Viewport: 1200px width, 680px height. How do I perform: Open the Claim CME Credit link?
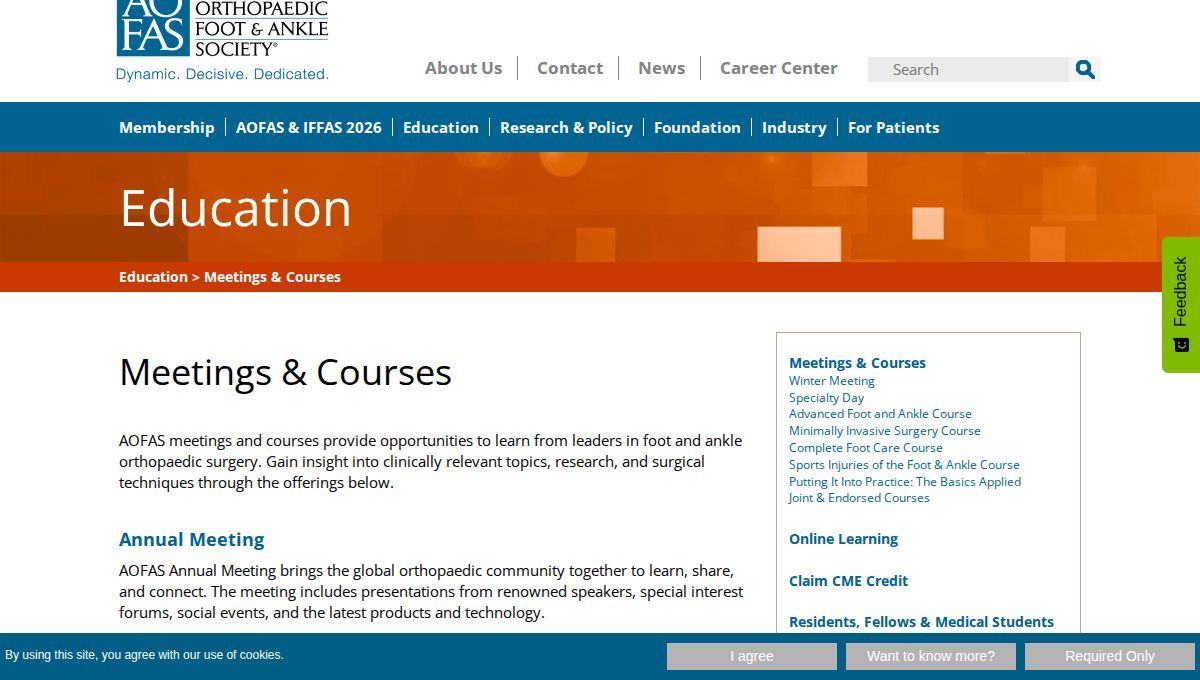coord(848,581)
